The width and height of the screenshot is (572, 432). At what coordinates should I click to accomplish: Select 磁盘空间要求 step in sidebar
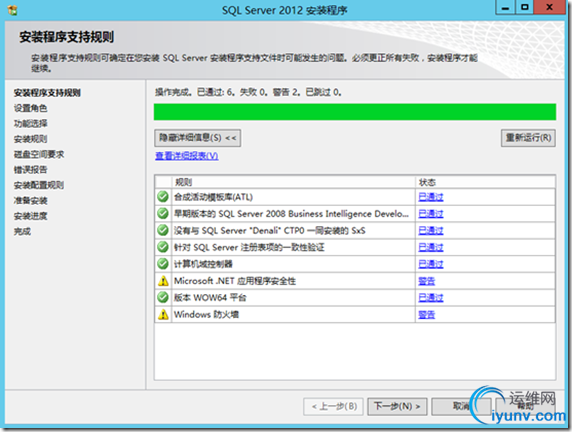(x=39, y=154)
